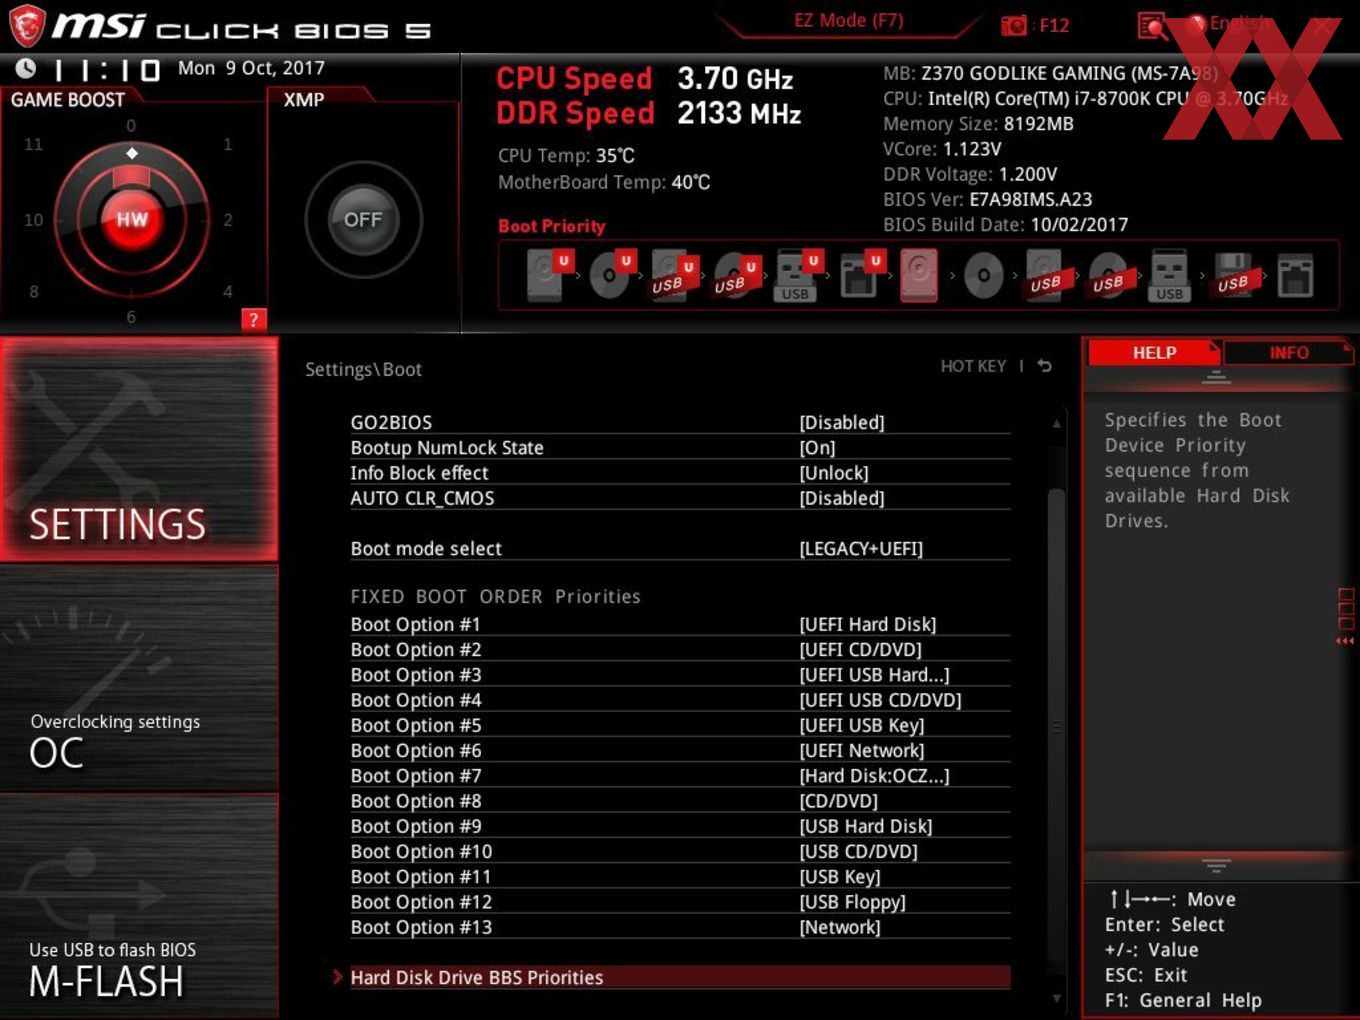Open Hard Disk Drive BBS Priorities
The image size is (1360, 1020).
point(680,977)
